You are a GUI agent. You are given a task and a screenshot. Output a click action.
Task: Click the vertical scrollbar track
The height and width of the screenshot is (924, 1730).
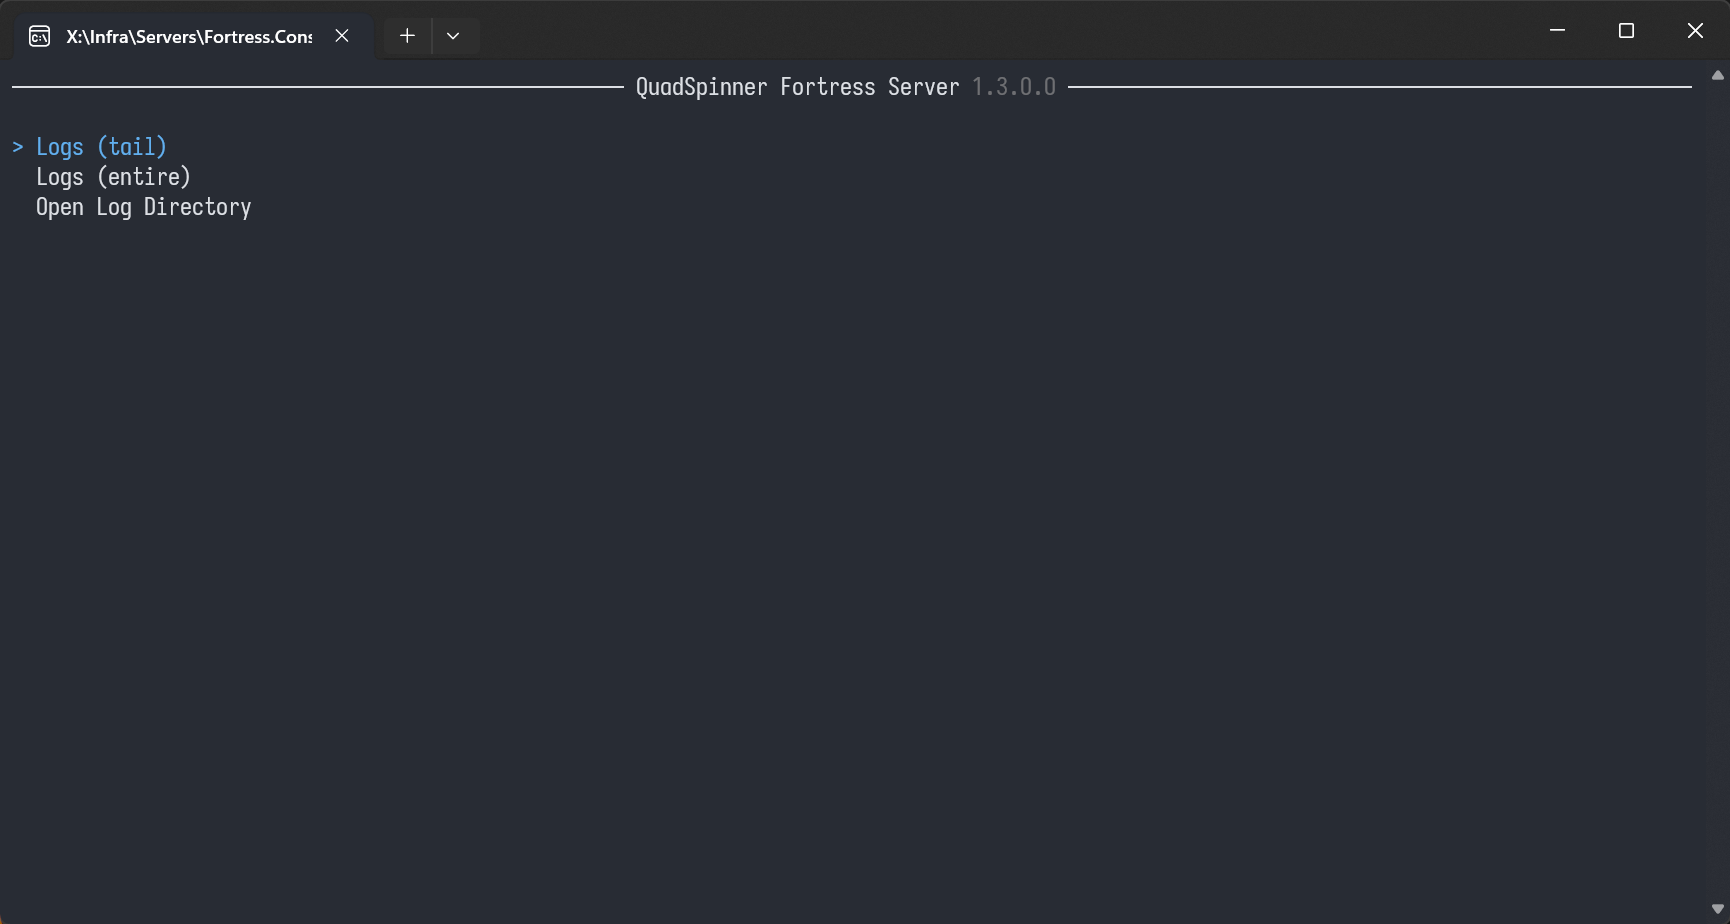point(1717,490)
